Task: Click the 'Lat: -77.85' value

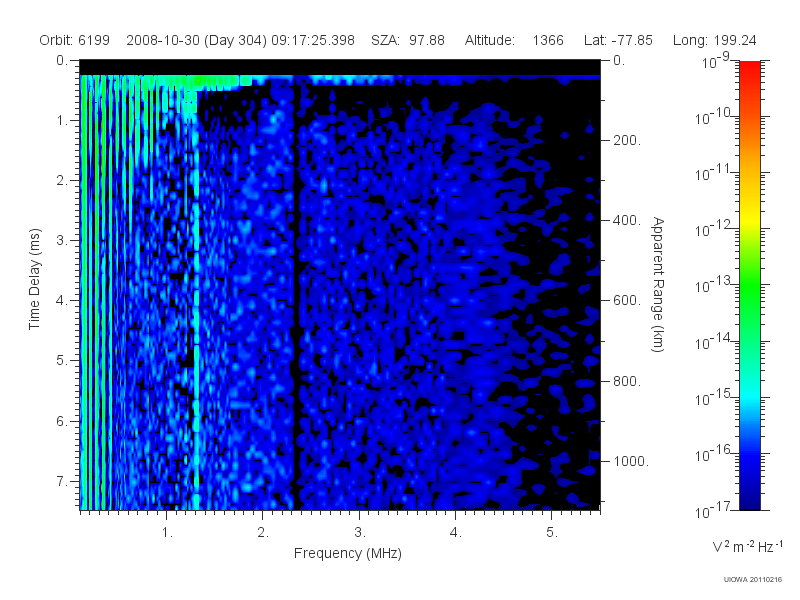Action: tap(618, 40)
